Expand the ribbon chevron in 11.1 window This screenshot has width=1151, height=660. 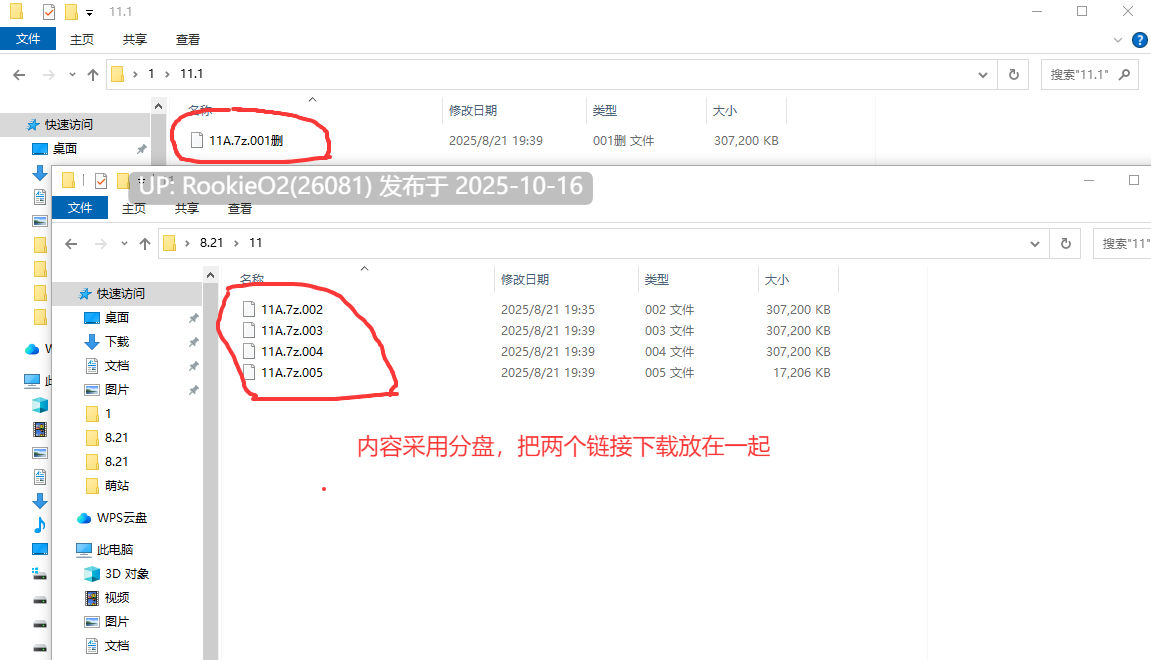tap(1117, 40)
